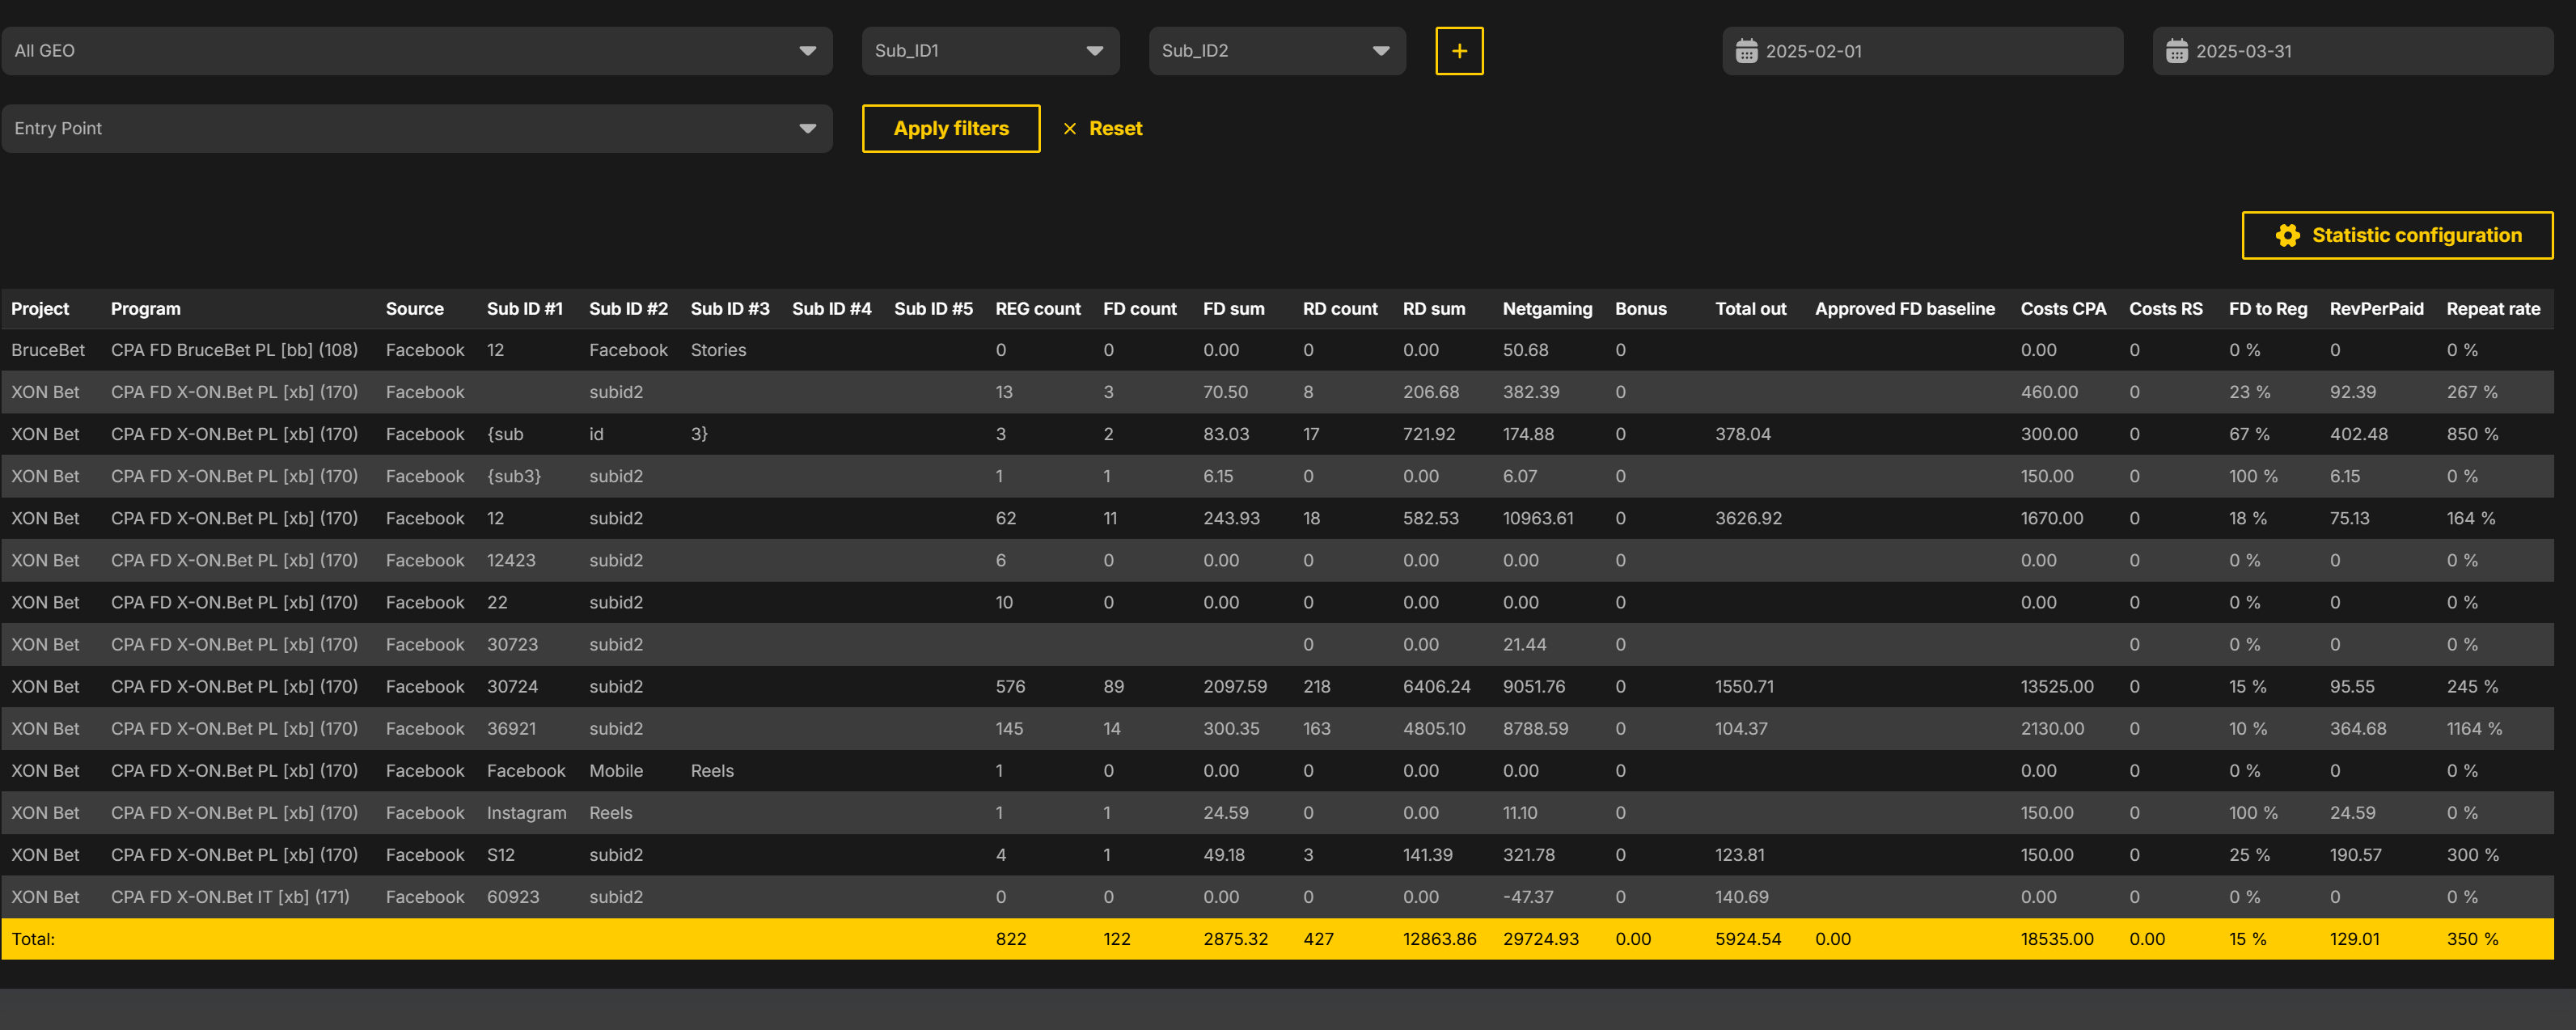Screen dimensions: 2576x1030
Task: Click the Sub ID #2 column header
Action: [x=628, y=309]
